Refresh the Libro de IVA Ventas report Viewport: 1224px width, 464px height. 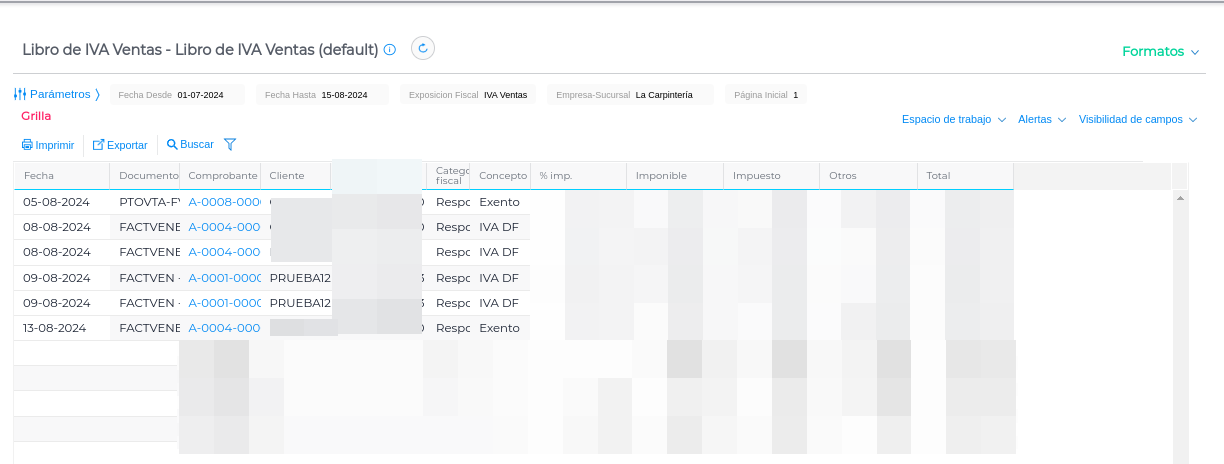pos(423,48)
